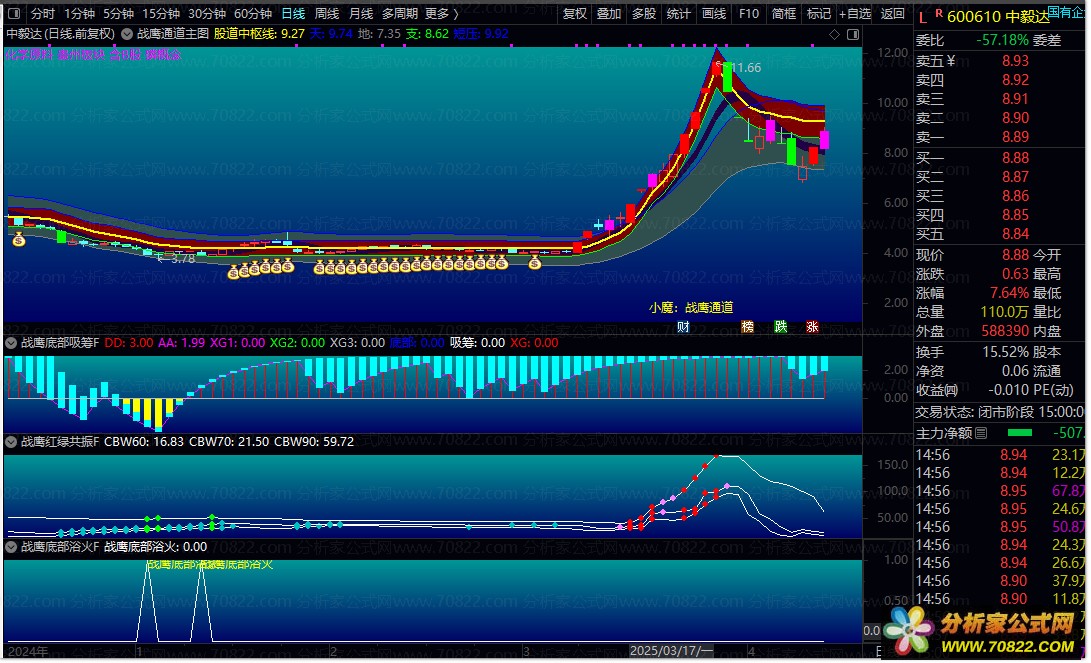Expand the 战鹰底部吸筹F indicator dropdown arrow
The image size is (1091, 663).
(11, 342)
